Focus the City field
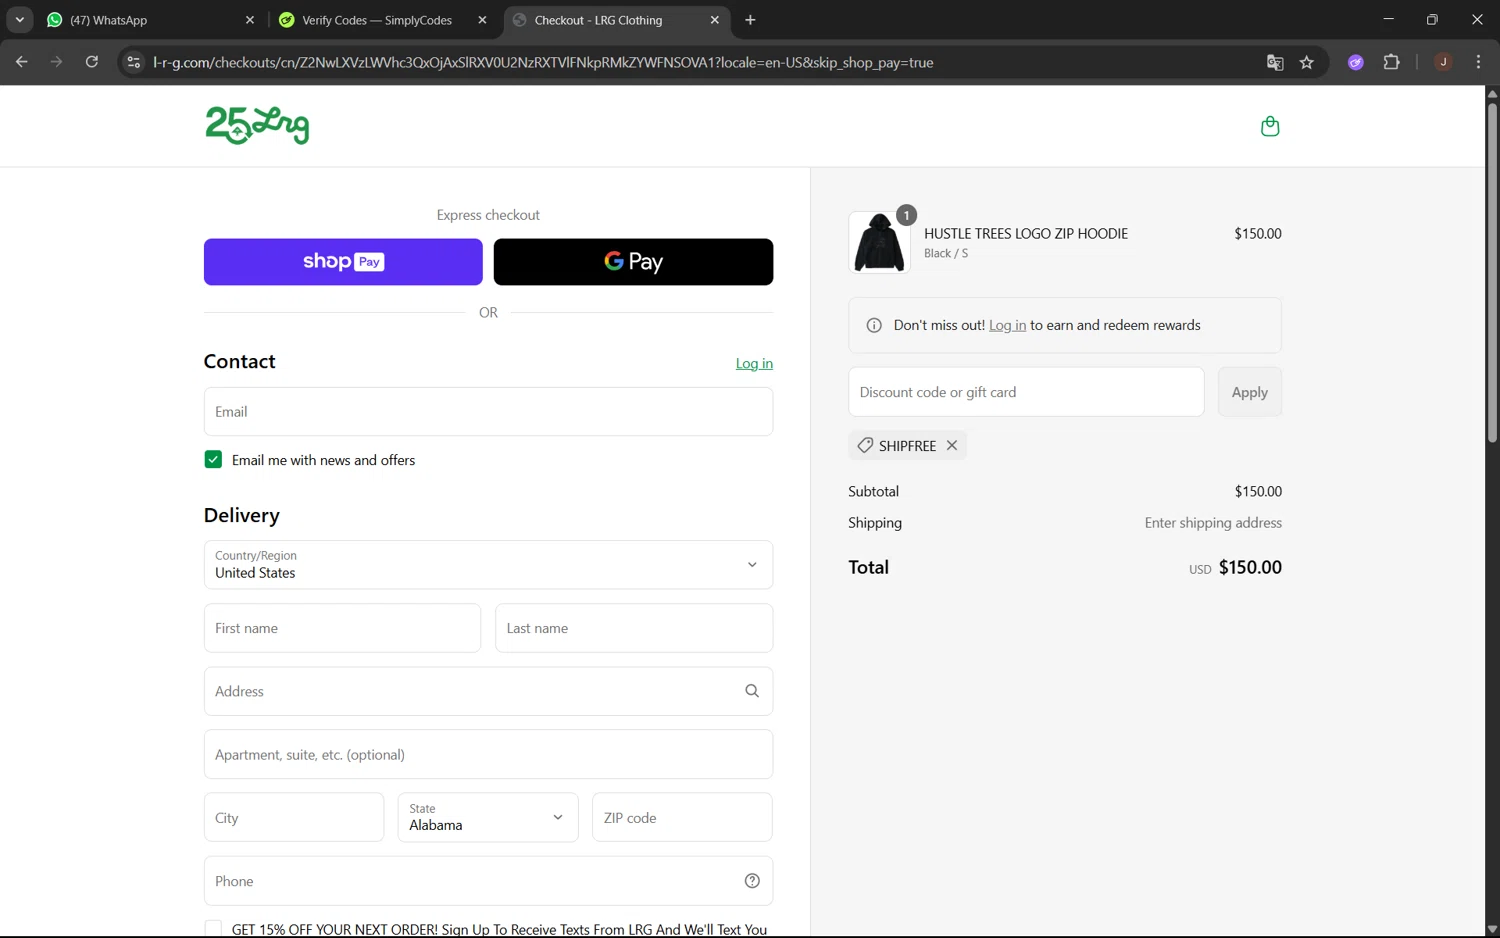This screenshot has height=938, width=1500. coord(294,817)
